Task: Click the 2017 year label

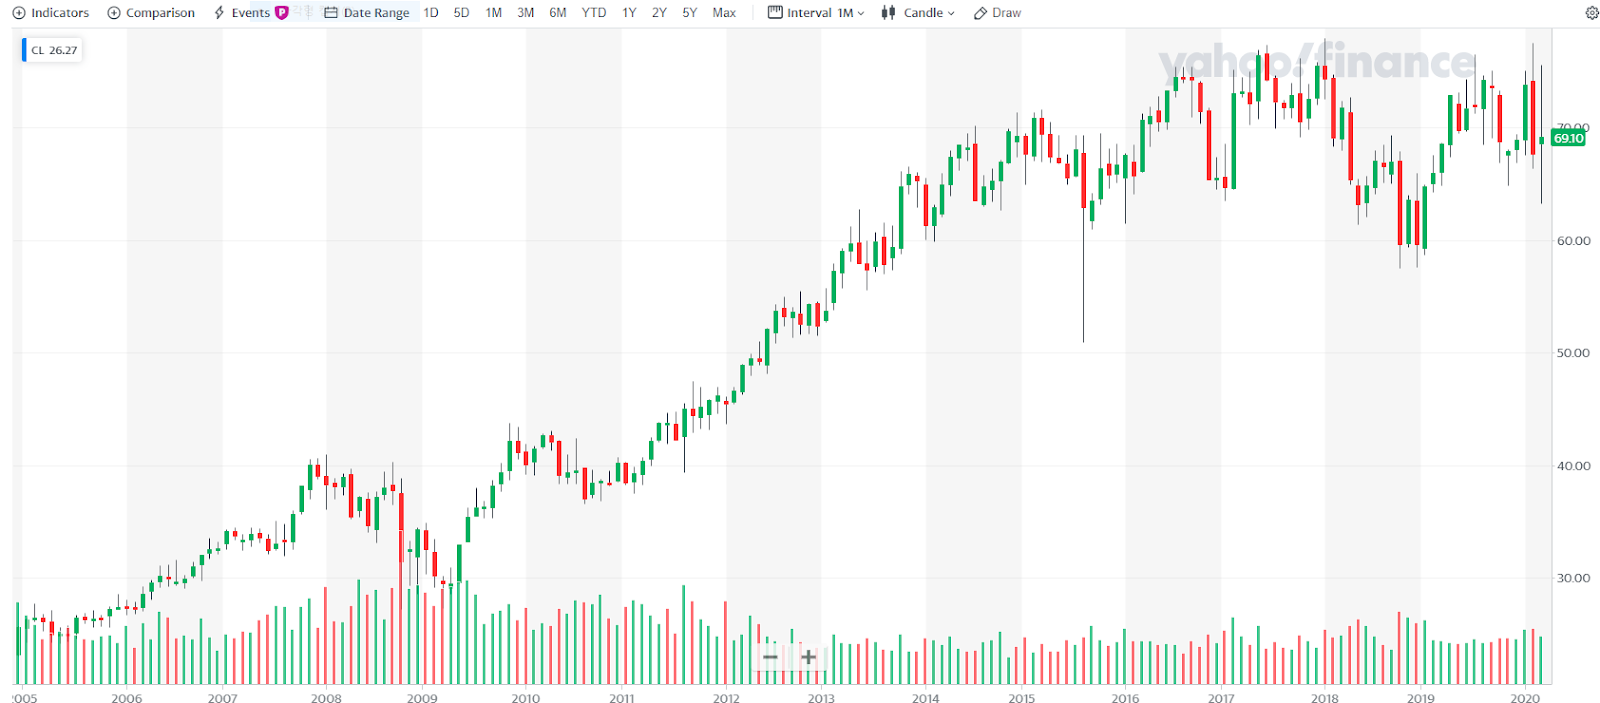Action: (1221, 698)
